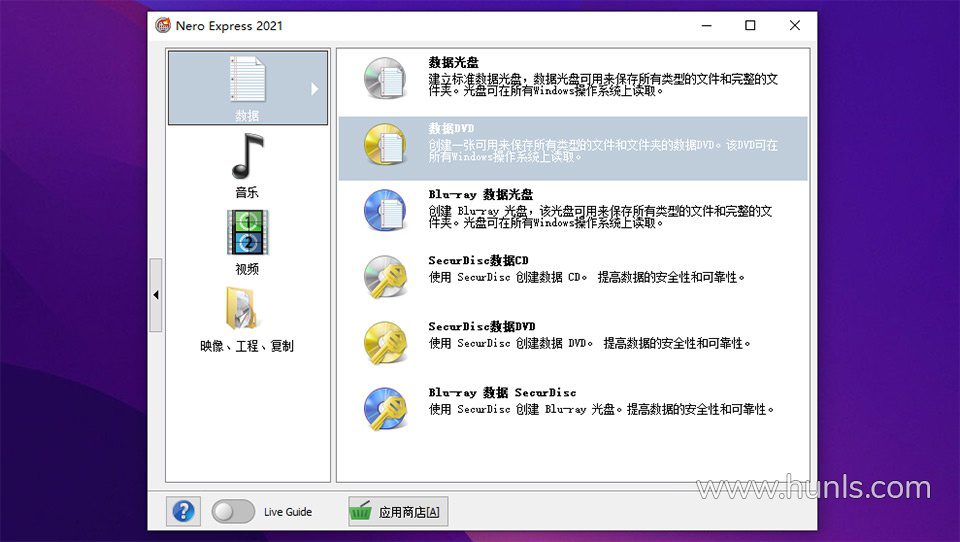Click description starting 创建 Blu-ray 光盘
The image size is (960, 542).
(601, 217)
